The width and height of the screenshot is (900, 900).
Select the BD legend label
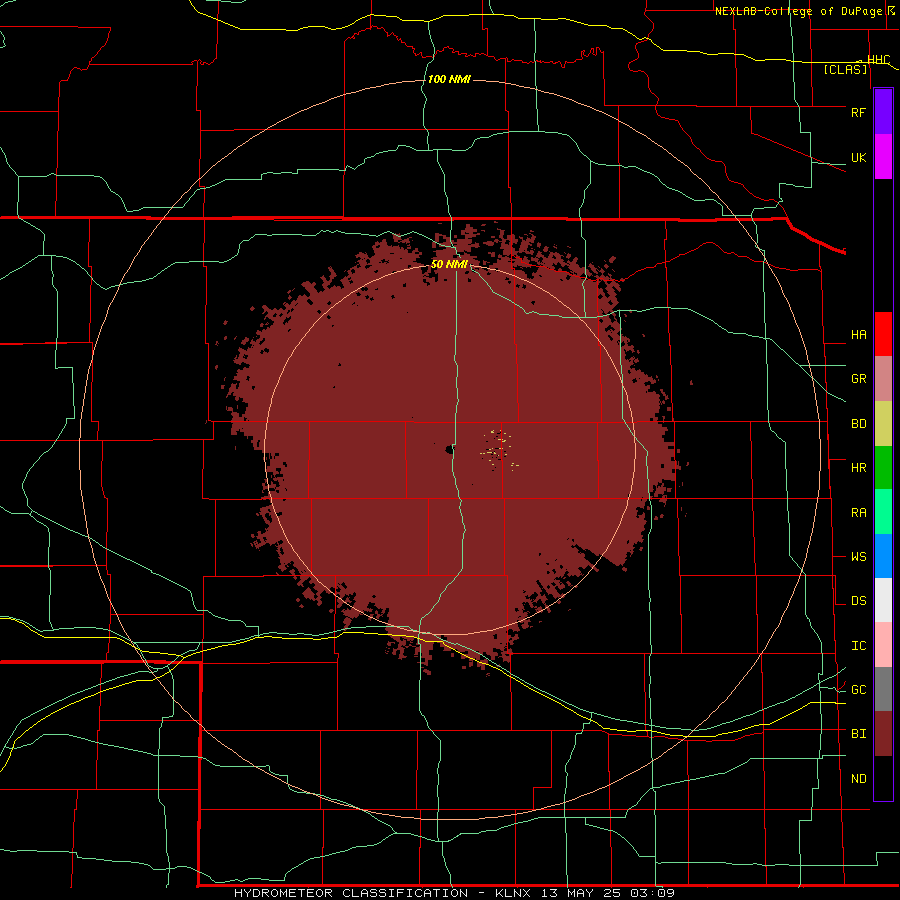coord(858,424)
